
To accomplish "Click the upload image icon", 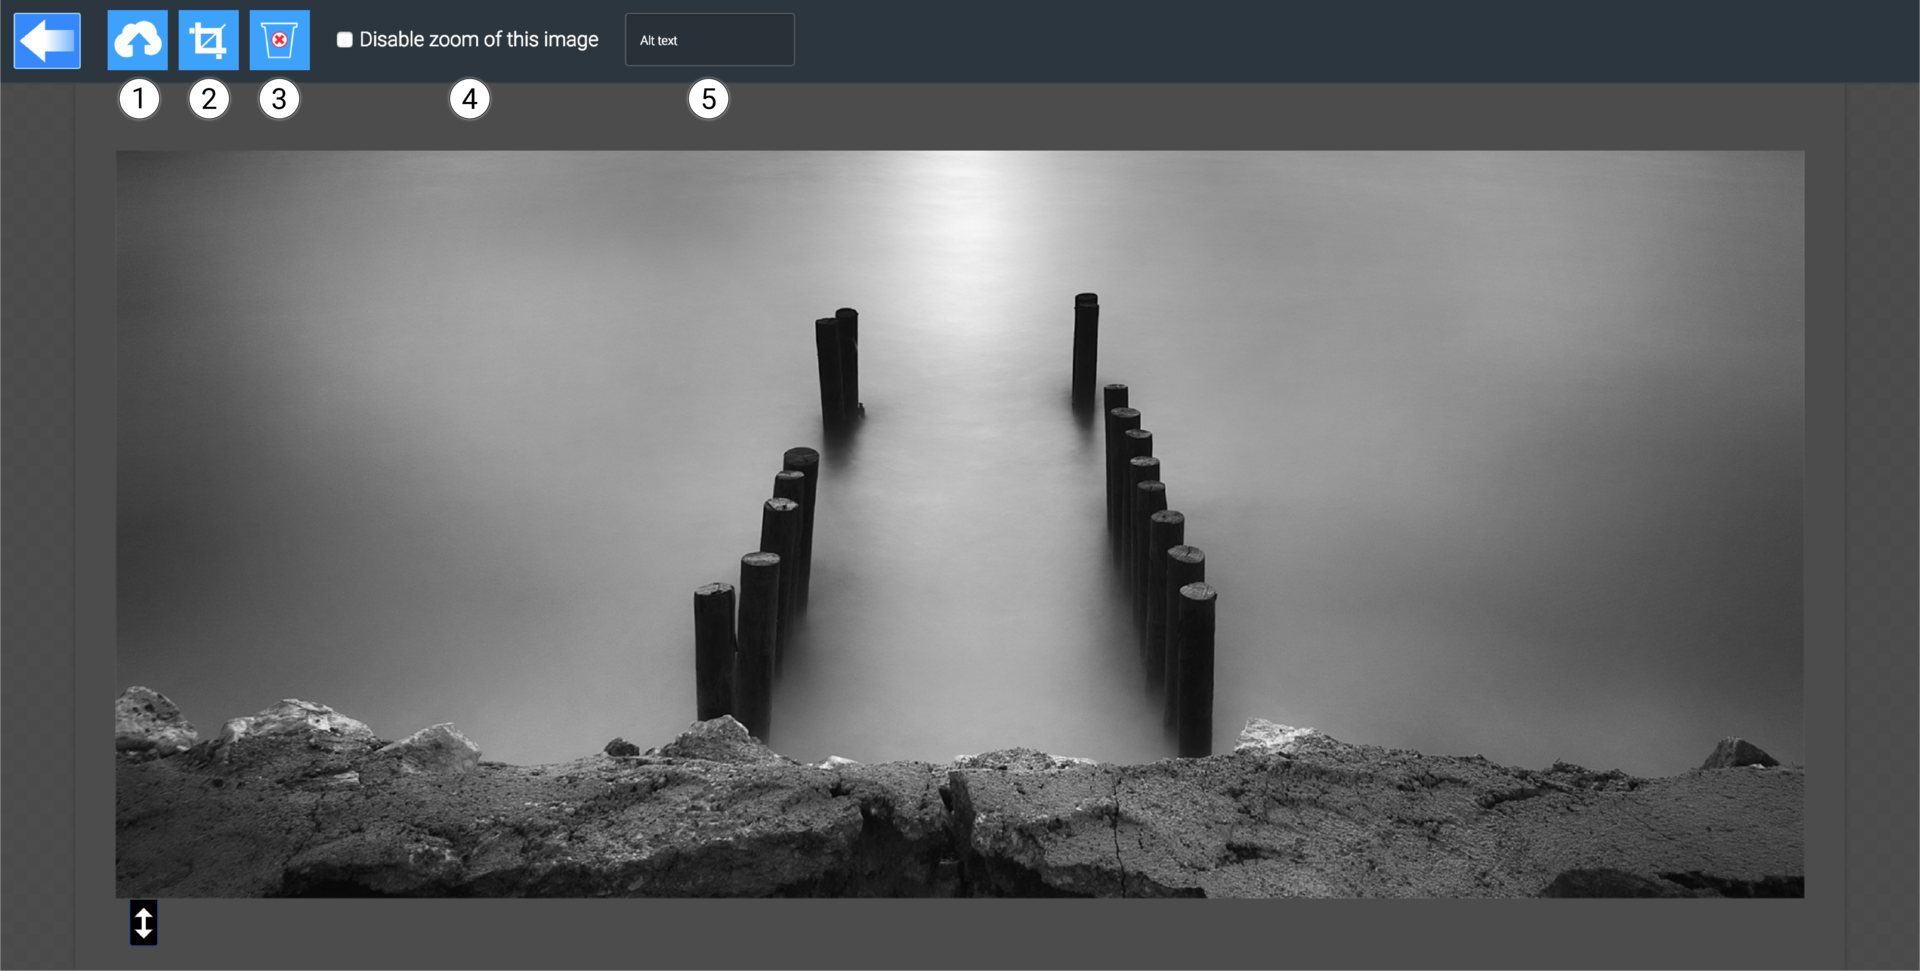I will (x=138, y=40).
